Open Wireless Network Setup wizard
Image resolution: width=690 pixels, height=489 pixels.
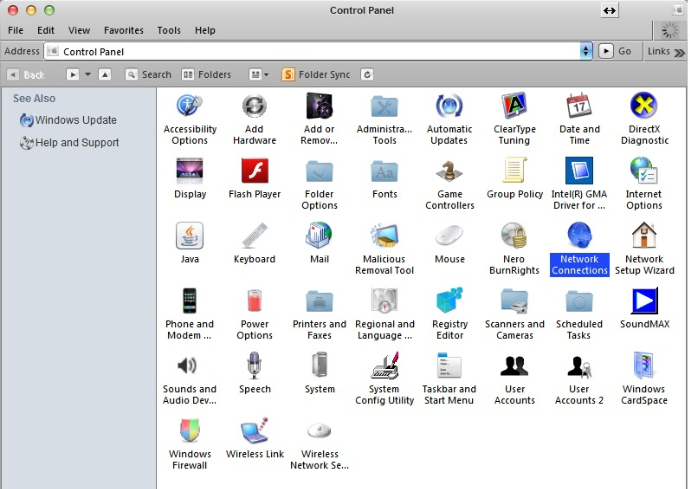(319, 444)
